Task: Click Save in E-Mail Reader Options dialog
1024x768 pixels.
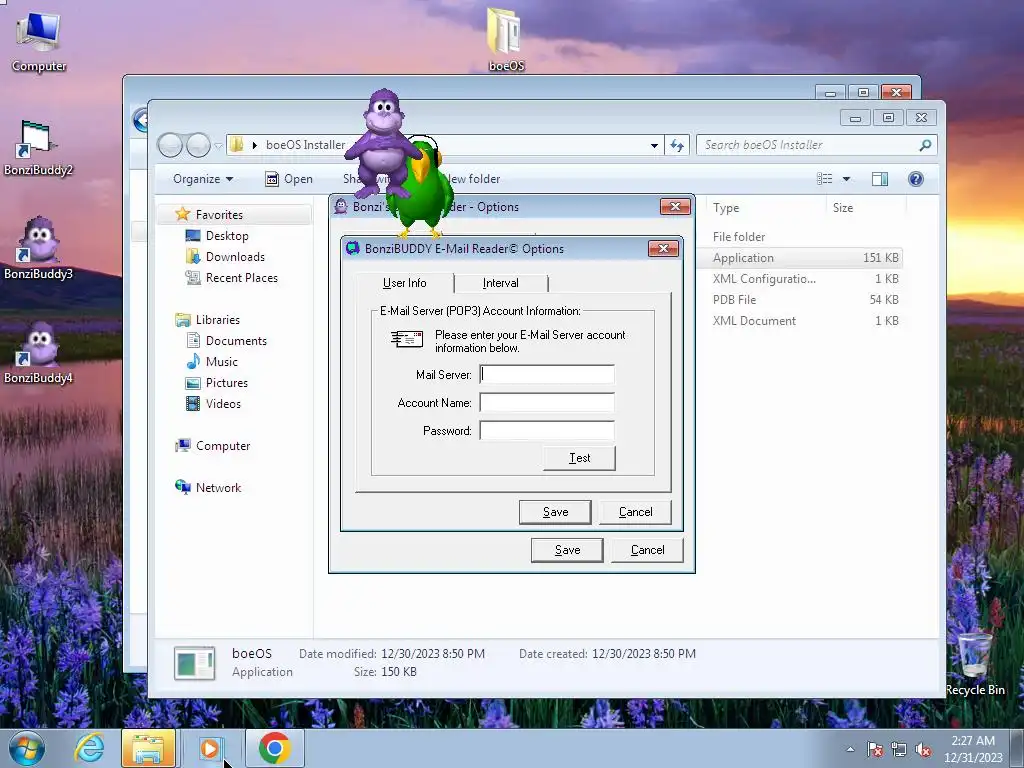Action: pyautogui.click(x=555, y=512)
